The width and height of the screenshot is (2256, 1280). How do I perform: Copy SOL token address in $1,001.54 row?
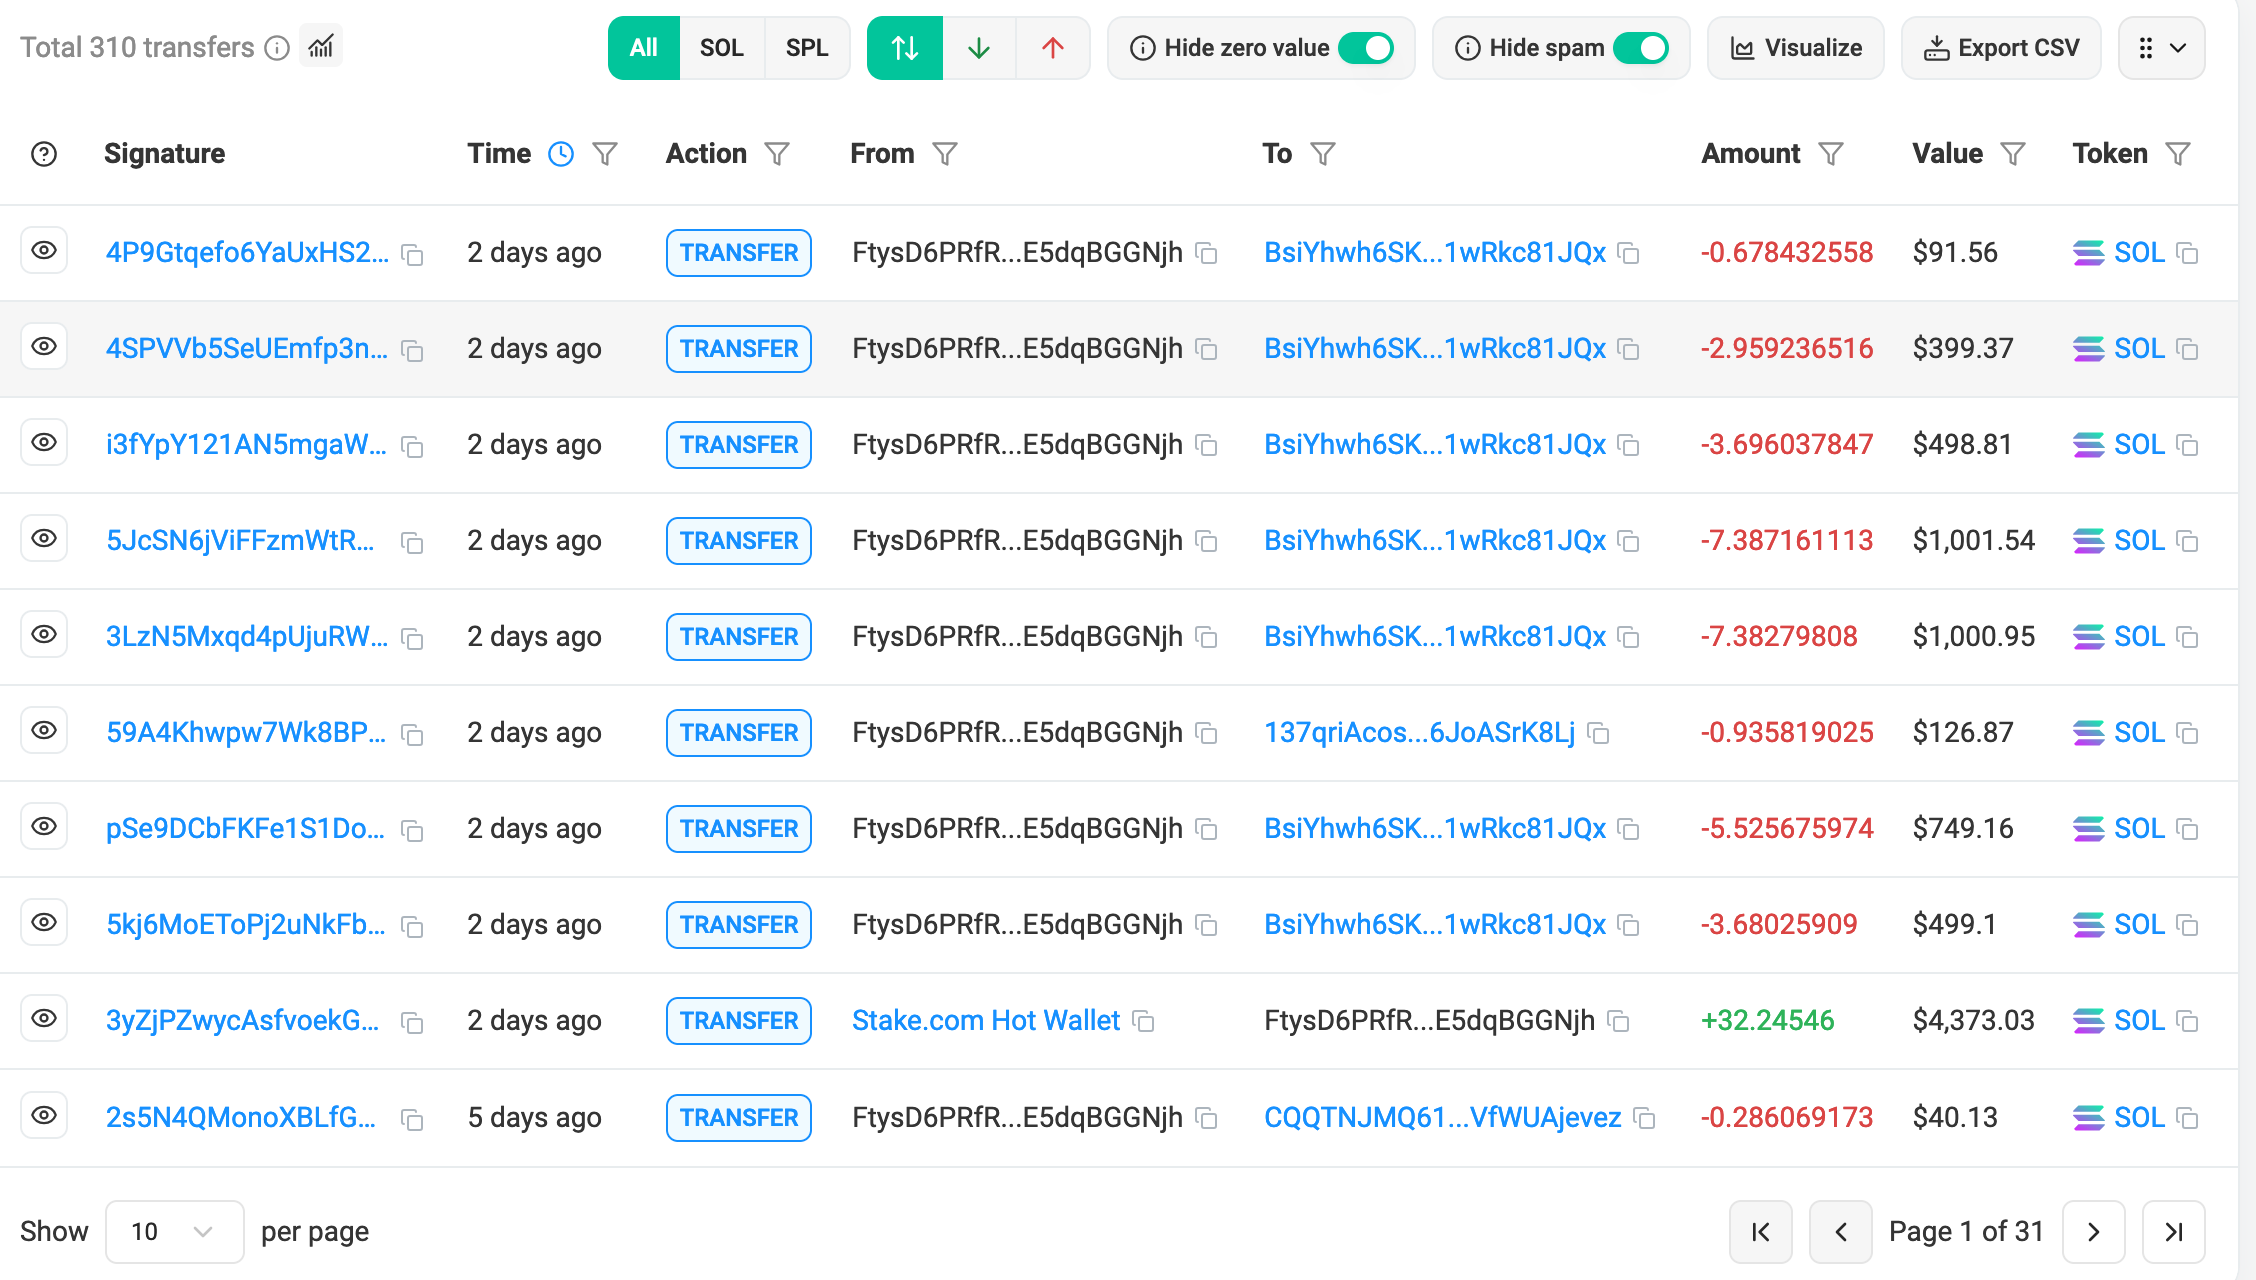(x=2188, y=541)
